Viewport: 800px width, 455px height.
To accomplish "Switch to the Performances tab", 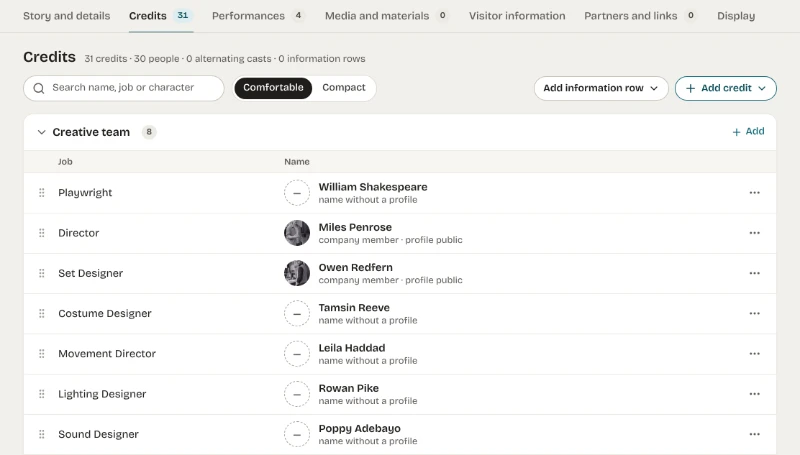I will pyautogui.click(x=258, y=16).
